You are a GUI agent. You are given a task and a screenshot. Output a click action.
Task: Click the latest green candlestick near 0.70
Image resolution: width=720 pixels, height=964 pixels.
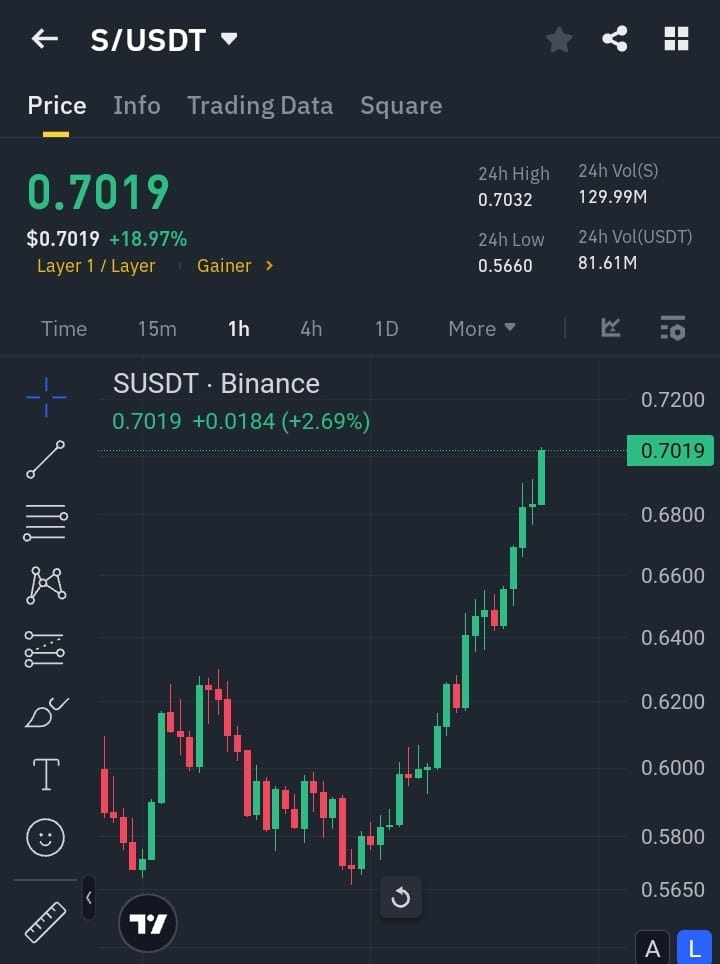(x=542, y=477)
